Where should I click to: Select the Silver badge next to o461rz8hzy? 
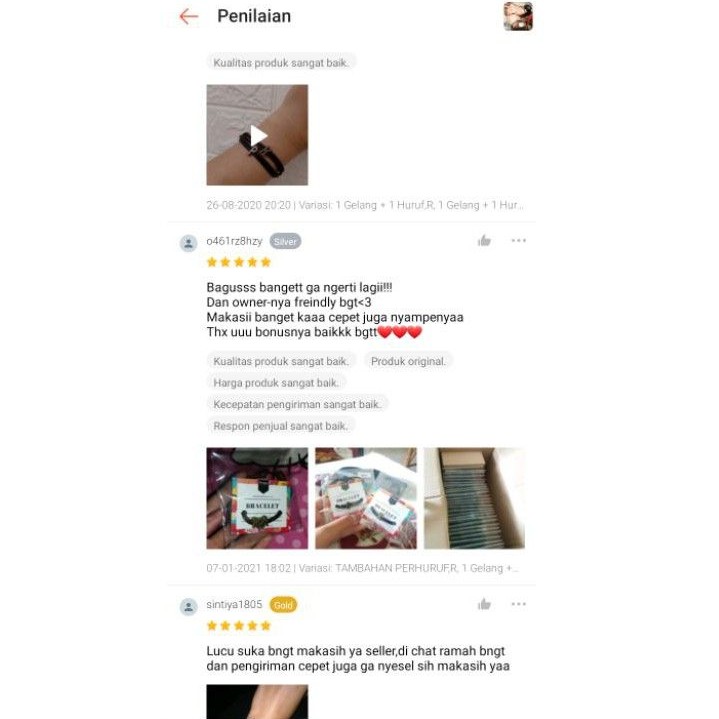click(x=285, y=241)
